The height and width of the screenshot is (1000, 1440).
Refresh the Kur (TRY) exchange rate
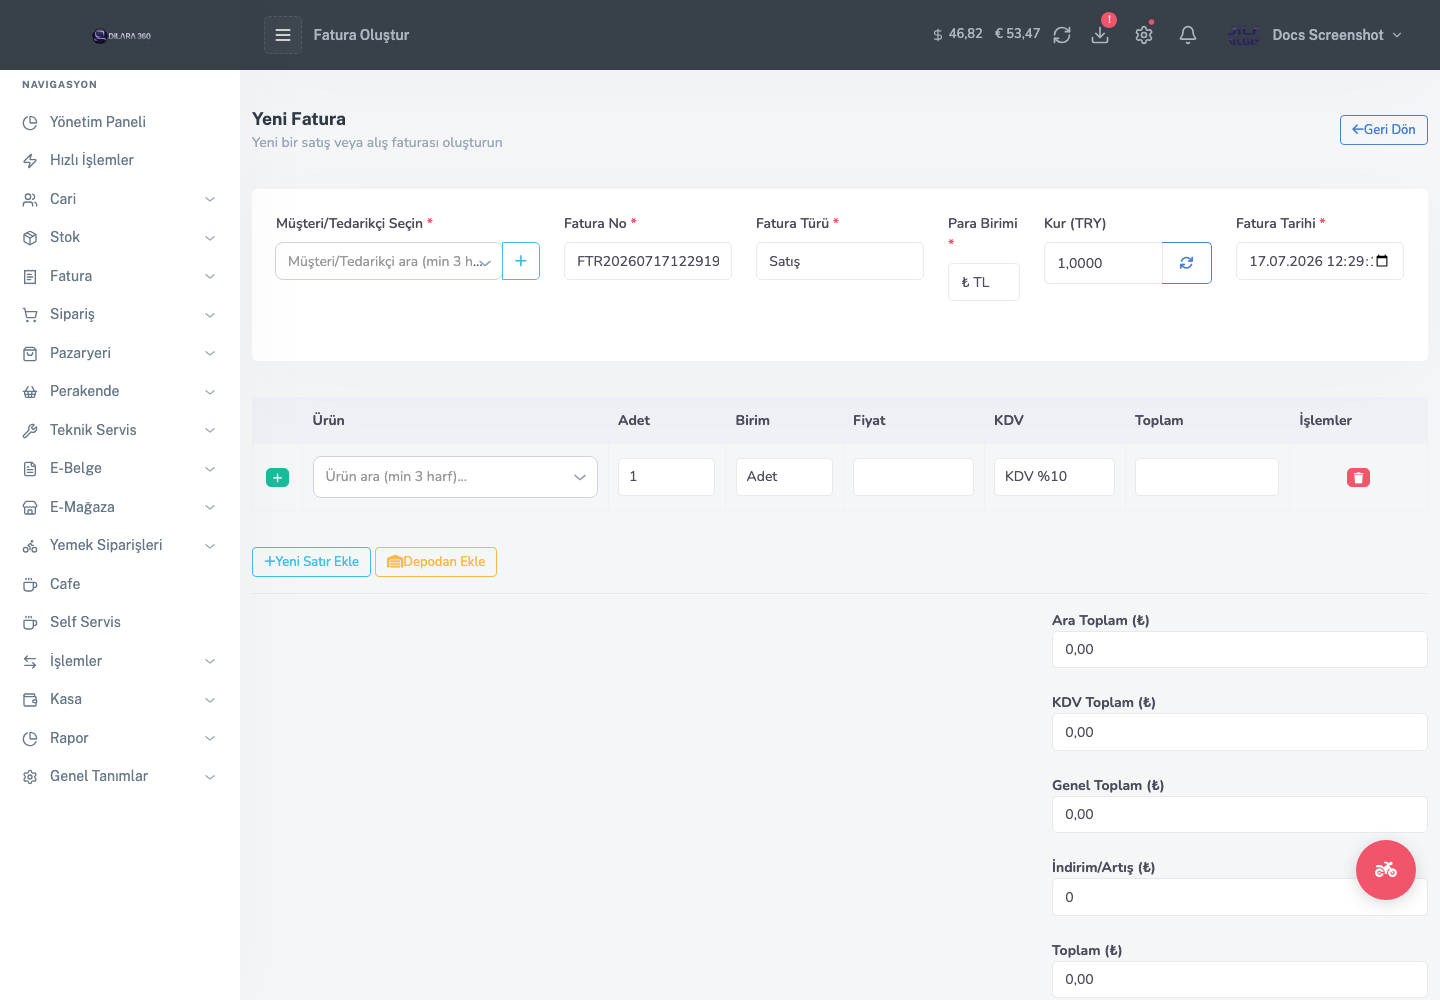(1187, 263)
